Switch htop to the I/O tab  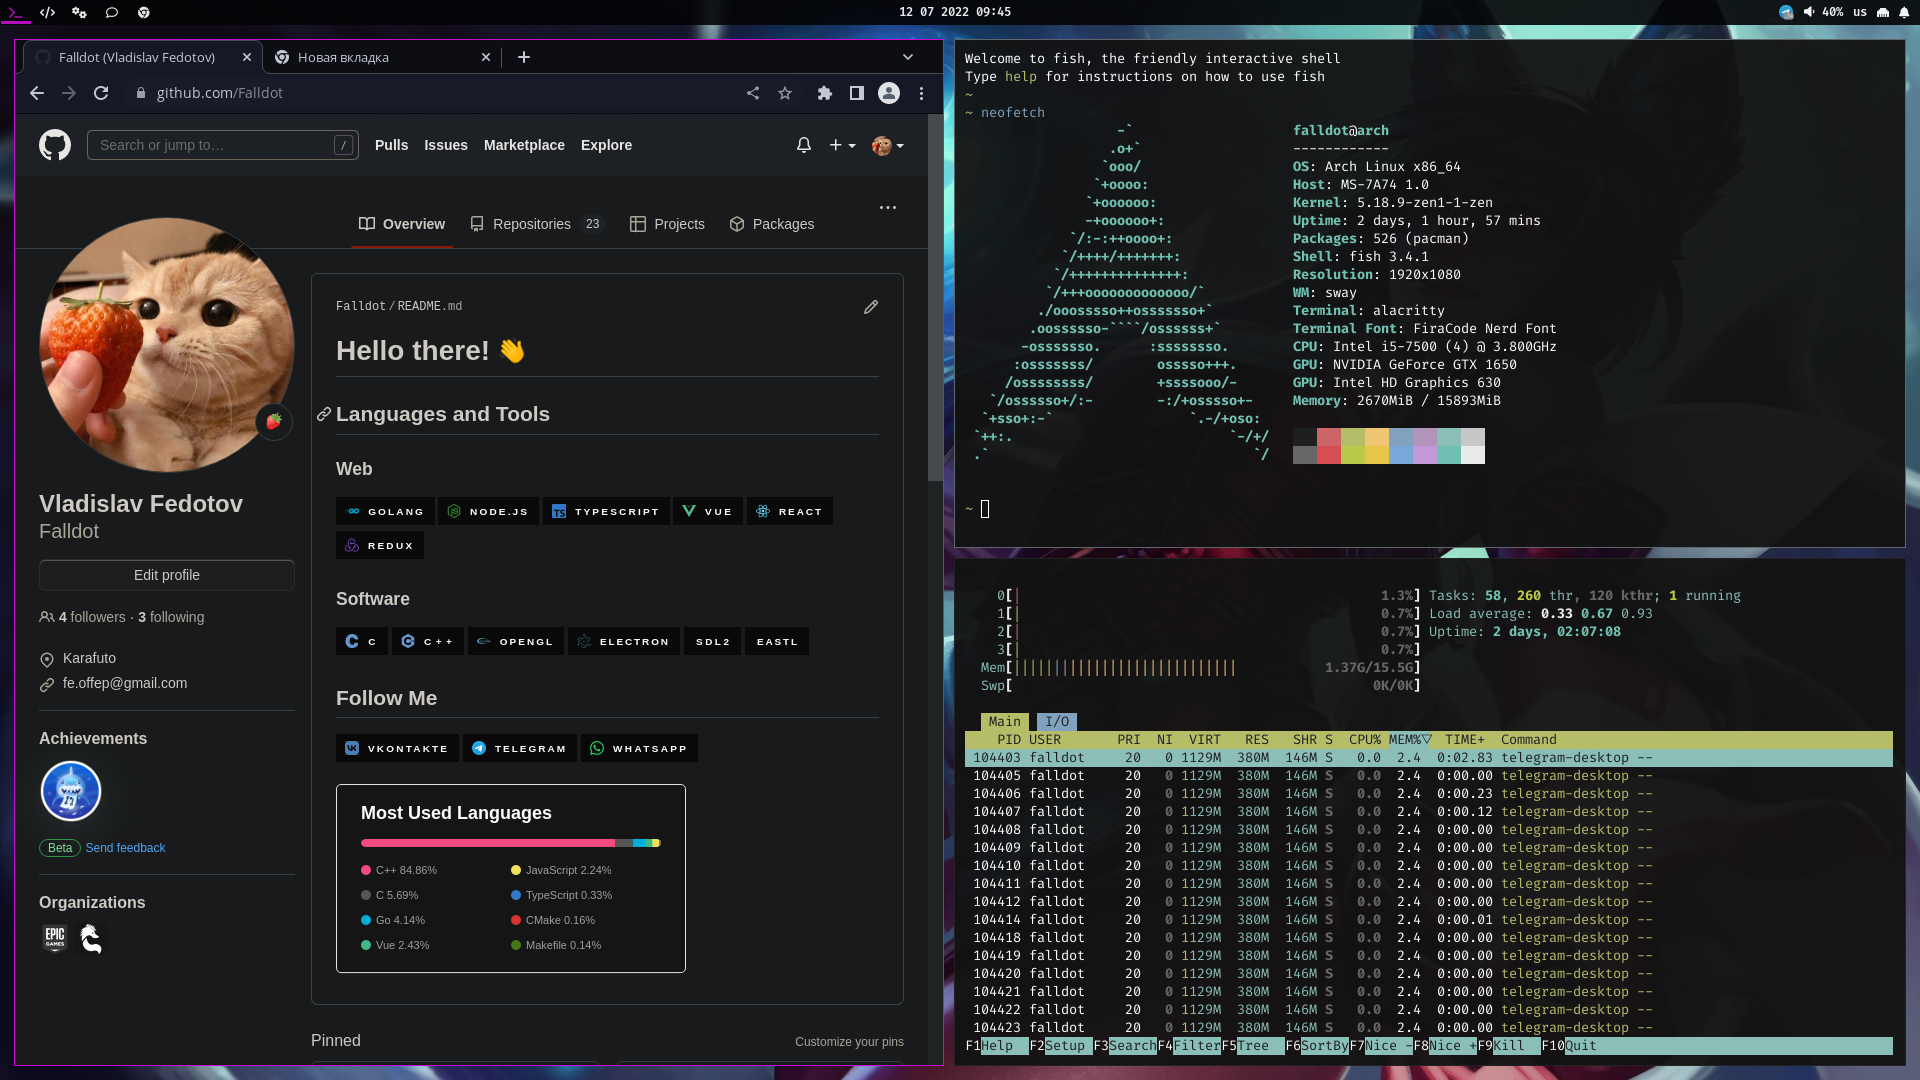(x=1057, y=721)
